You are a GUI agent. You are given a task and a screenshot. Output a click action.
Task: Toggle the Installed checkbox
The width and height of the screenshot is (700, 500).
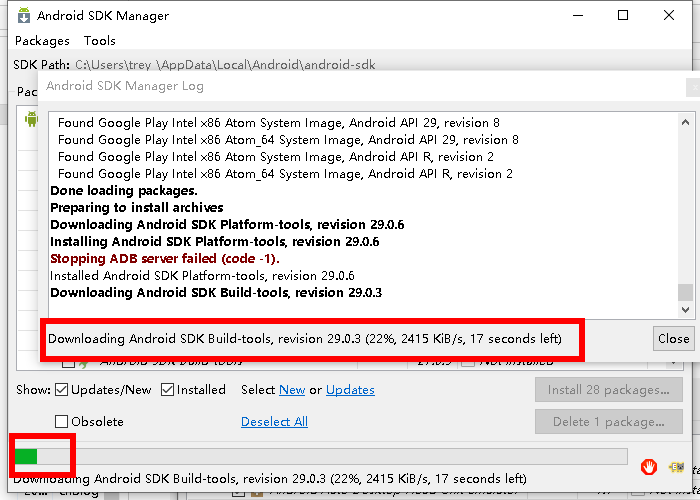pos(167,390)
